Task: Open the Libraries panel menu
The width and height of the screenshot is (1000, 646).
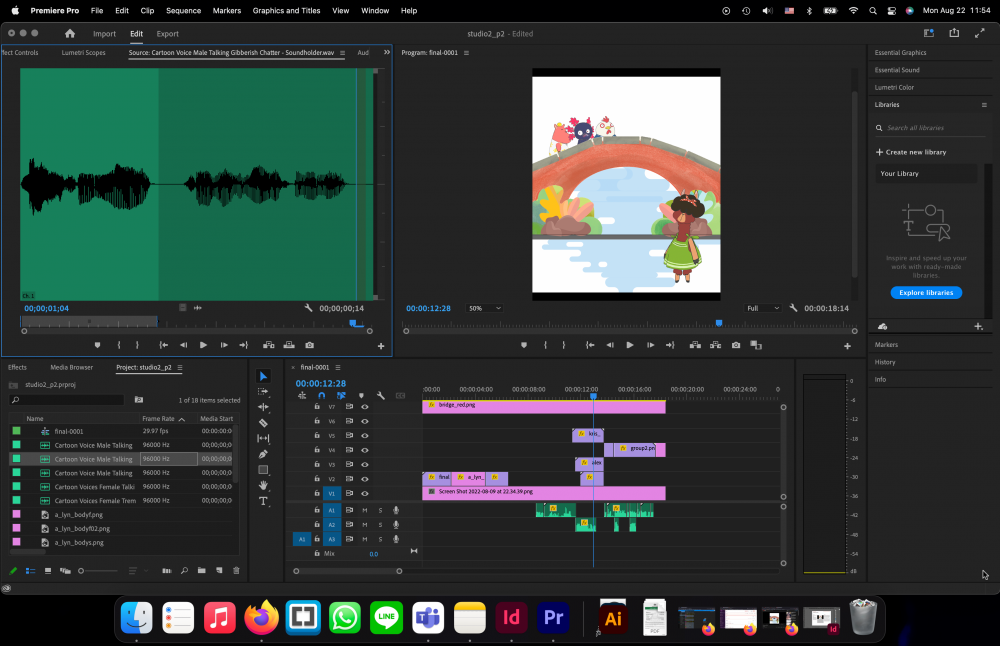Action: click(x=984, y=105)
